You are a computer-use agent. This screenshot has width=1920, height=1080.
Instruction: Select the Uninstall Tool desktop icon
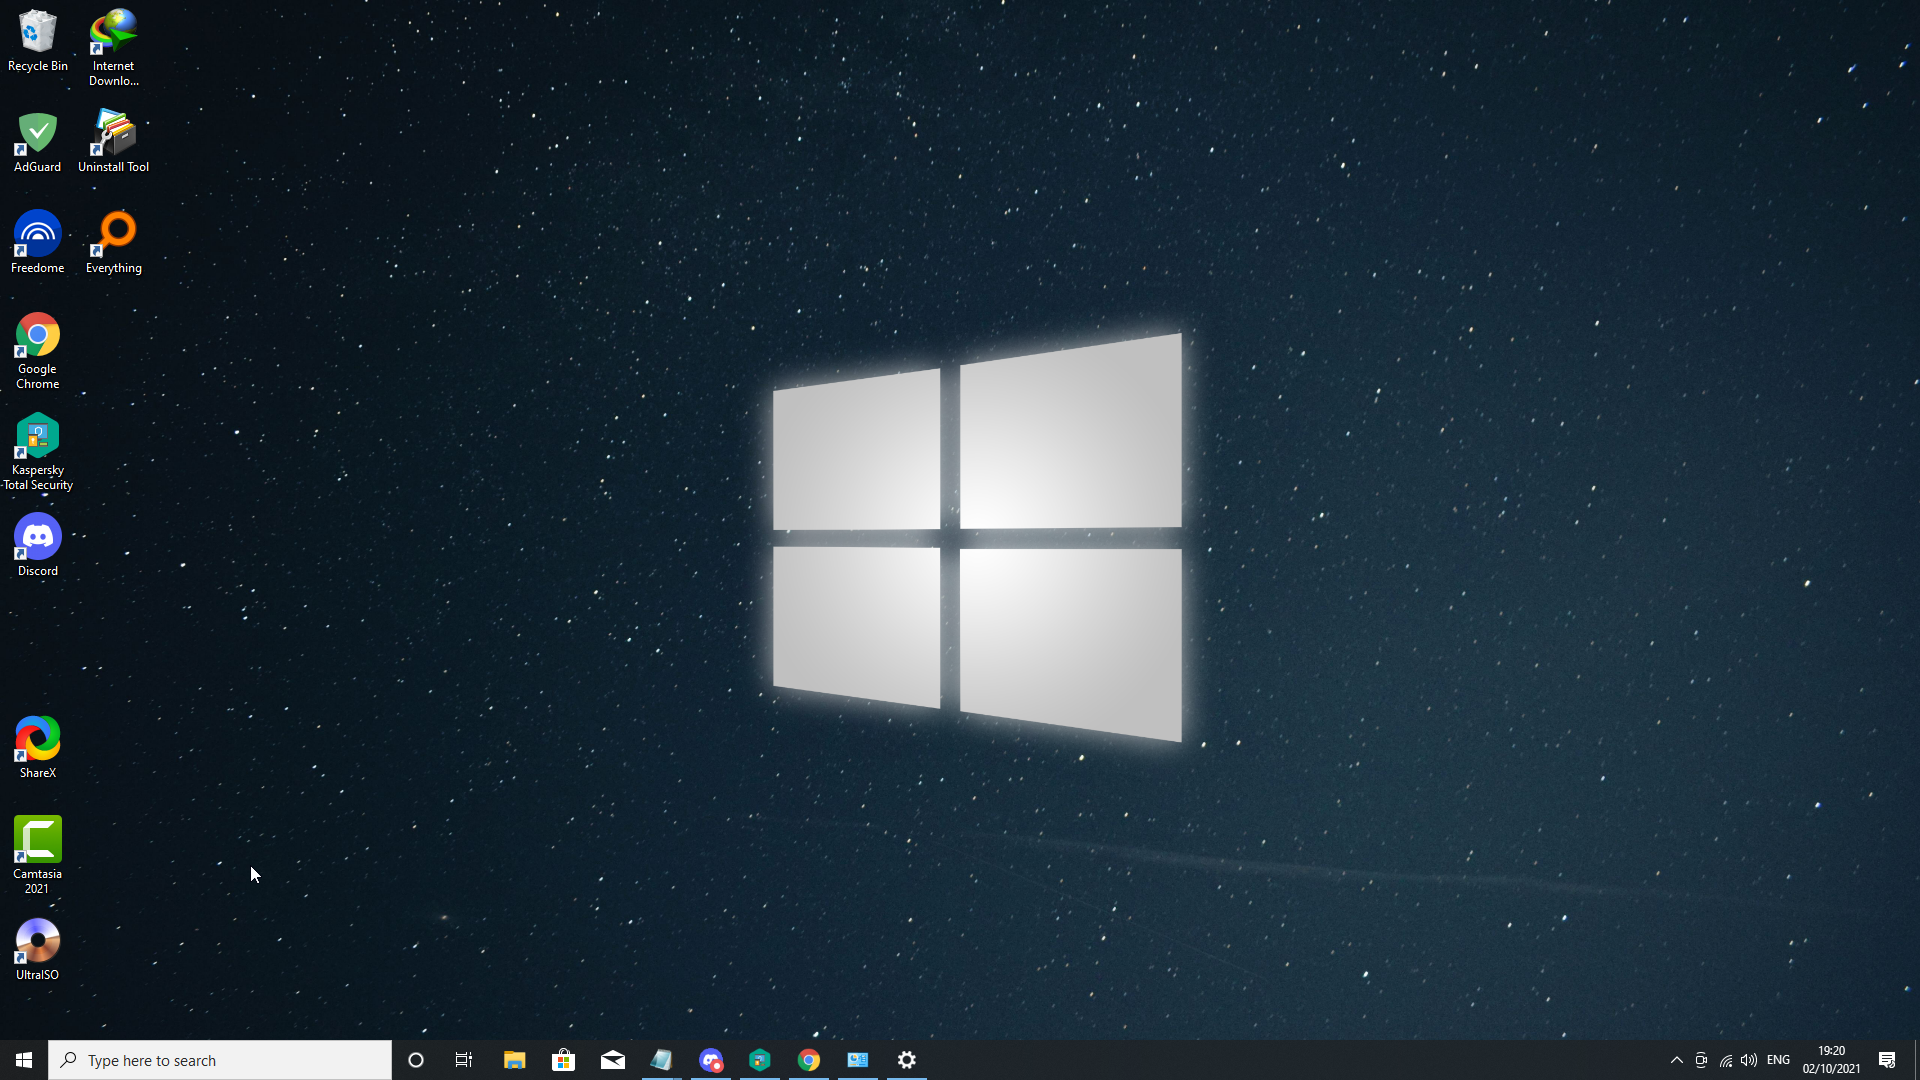(113, 141)
